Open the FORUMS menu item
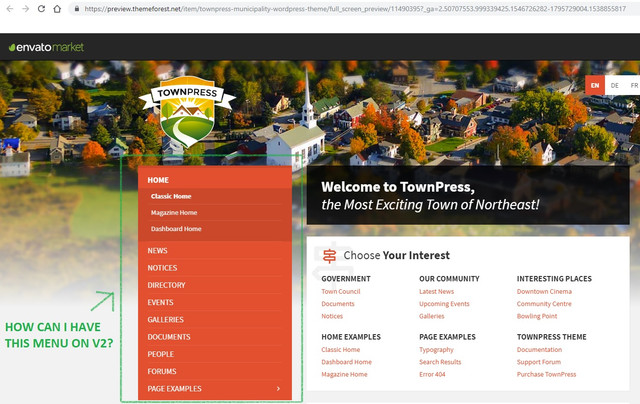 [162, 371]
